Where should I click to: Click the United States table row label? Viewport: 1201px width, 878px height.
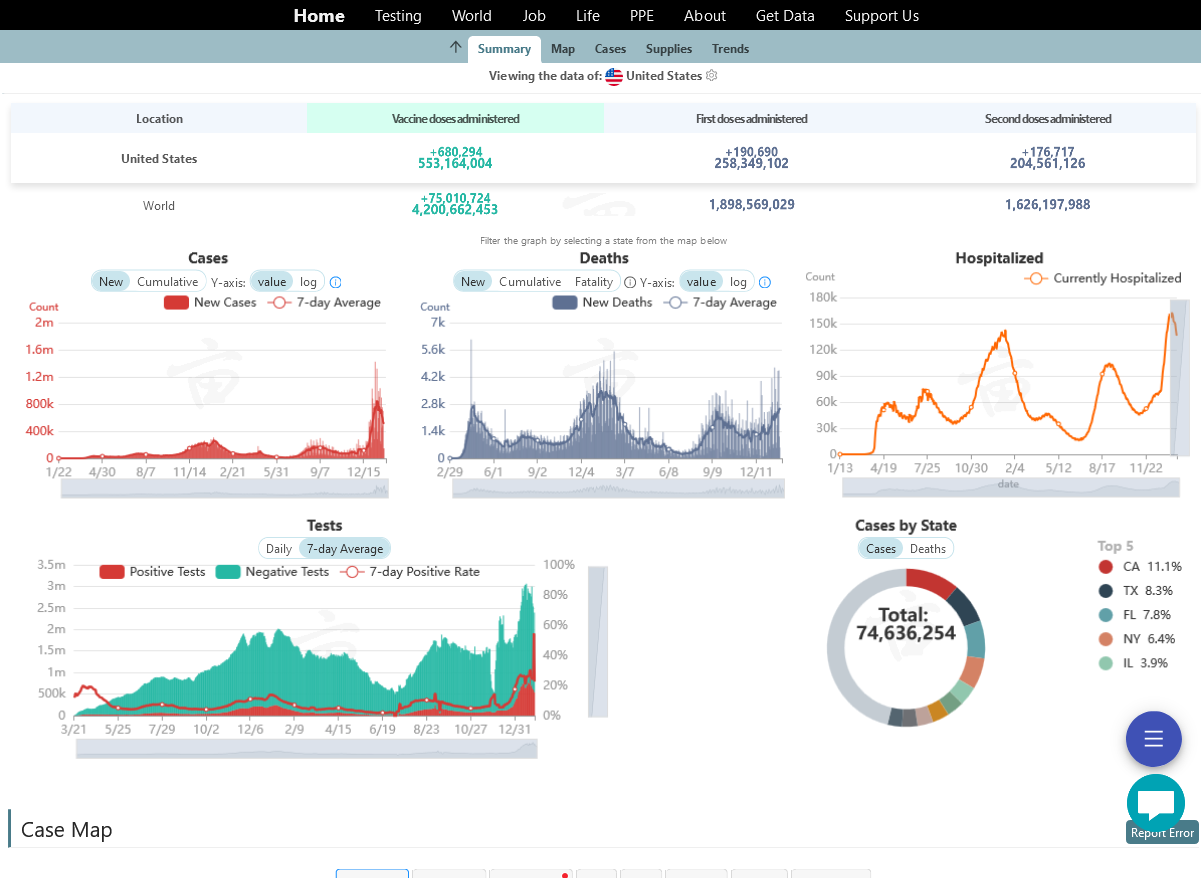[x=159, y=159]
